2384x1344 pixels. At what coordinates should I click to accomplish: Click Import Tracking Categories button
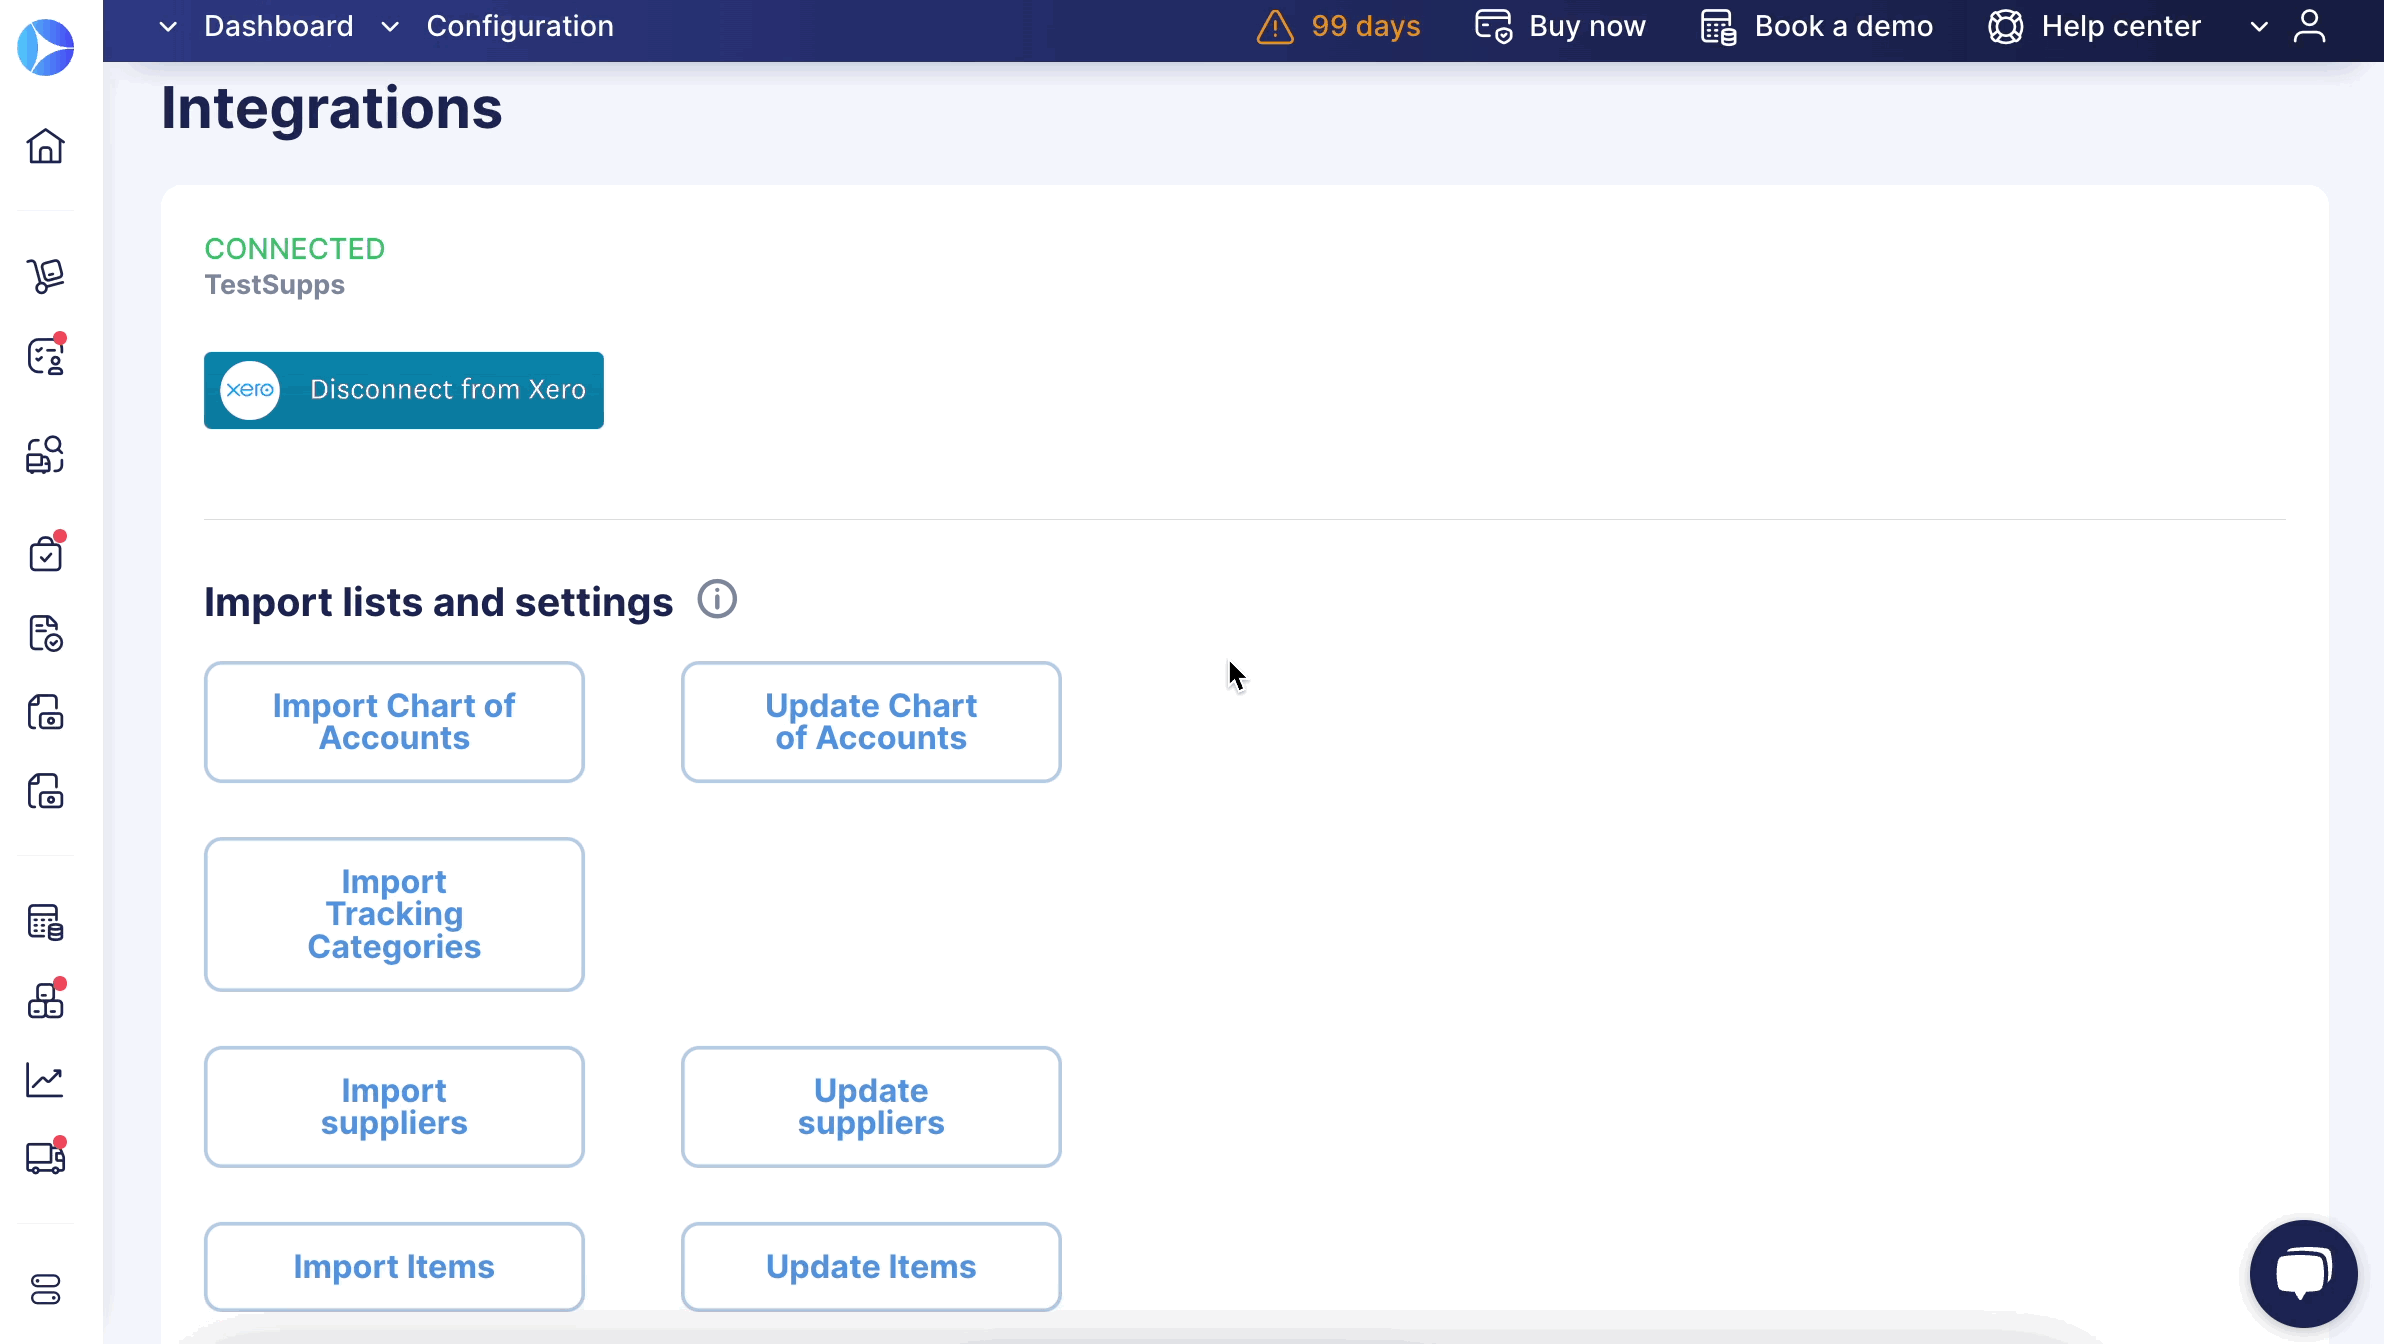(394, 914)
